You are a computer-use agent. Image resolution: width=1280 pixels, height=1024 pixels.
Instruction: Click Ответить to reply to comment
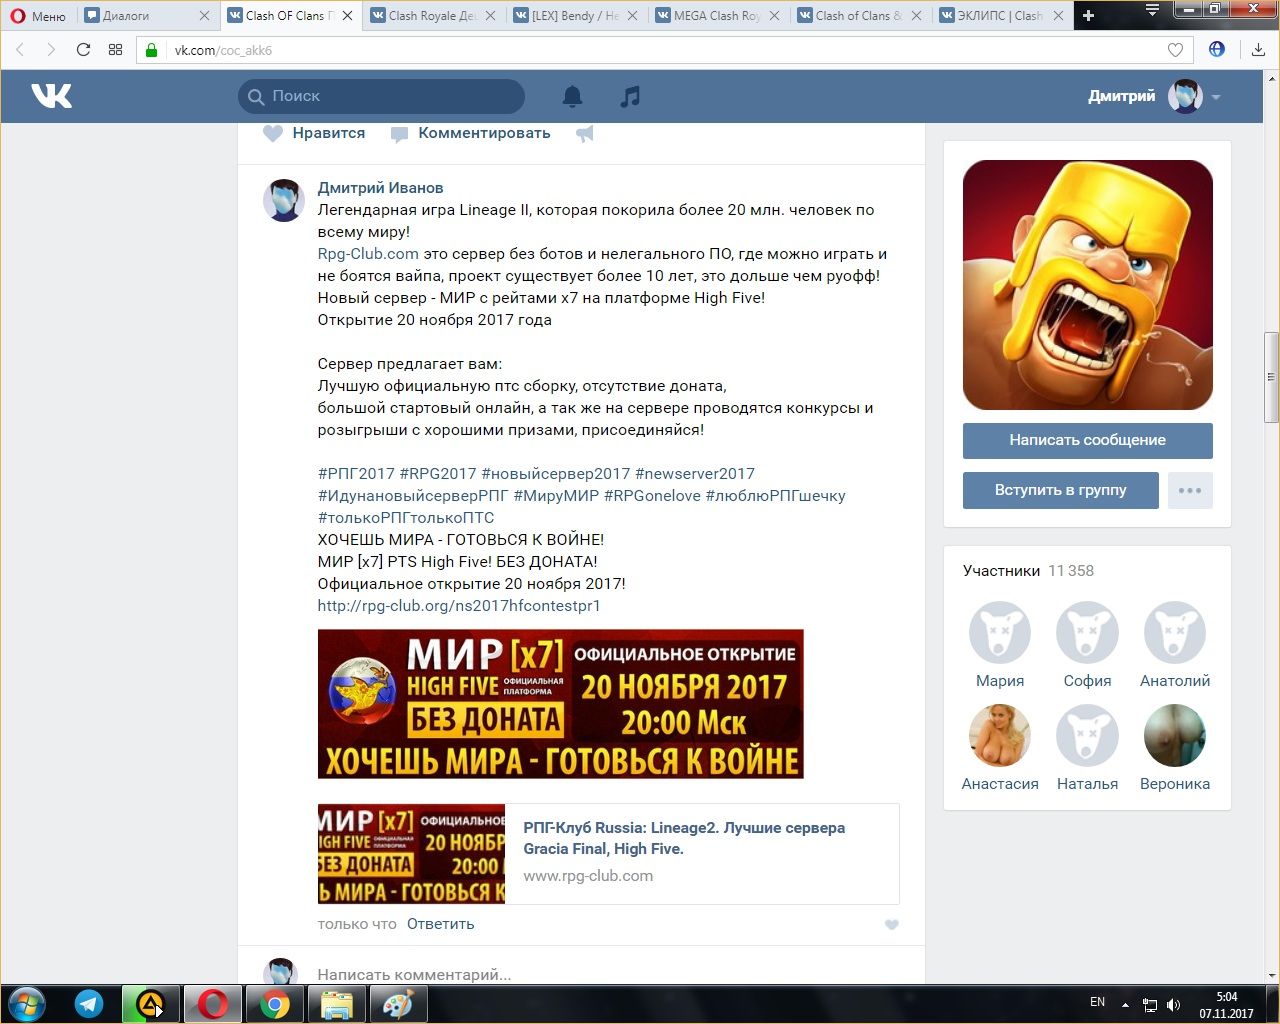coord(440,924)
